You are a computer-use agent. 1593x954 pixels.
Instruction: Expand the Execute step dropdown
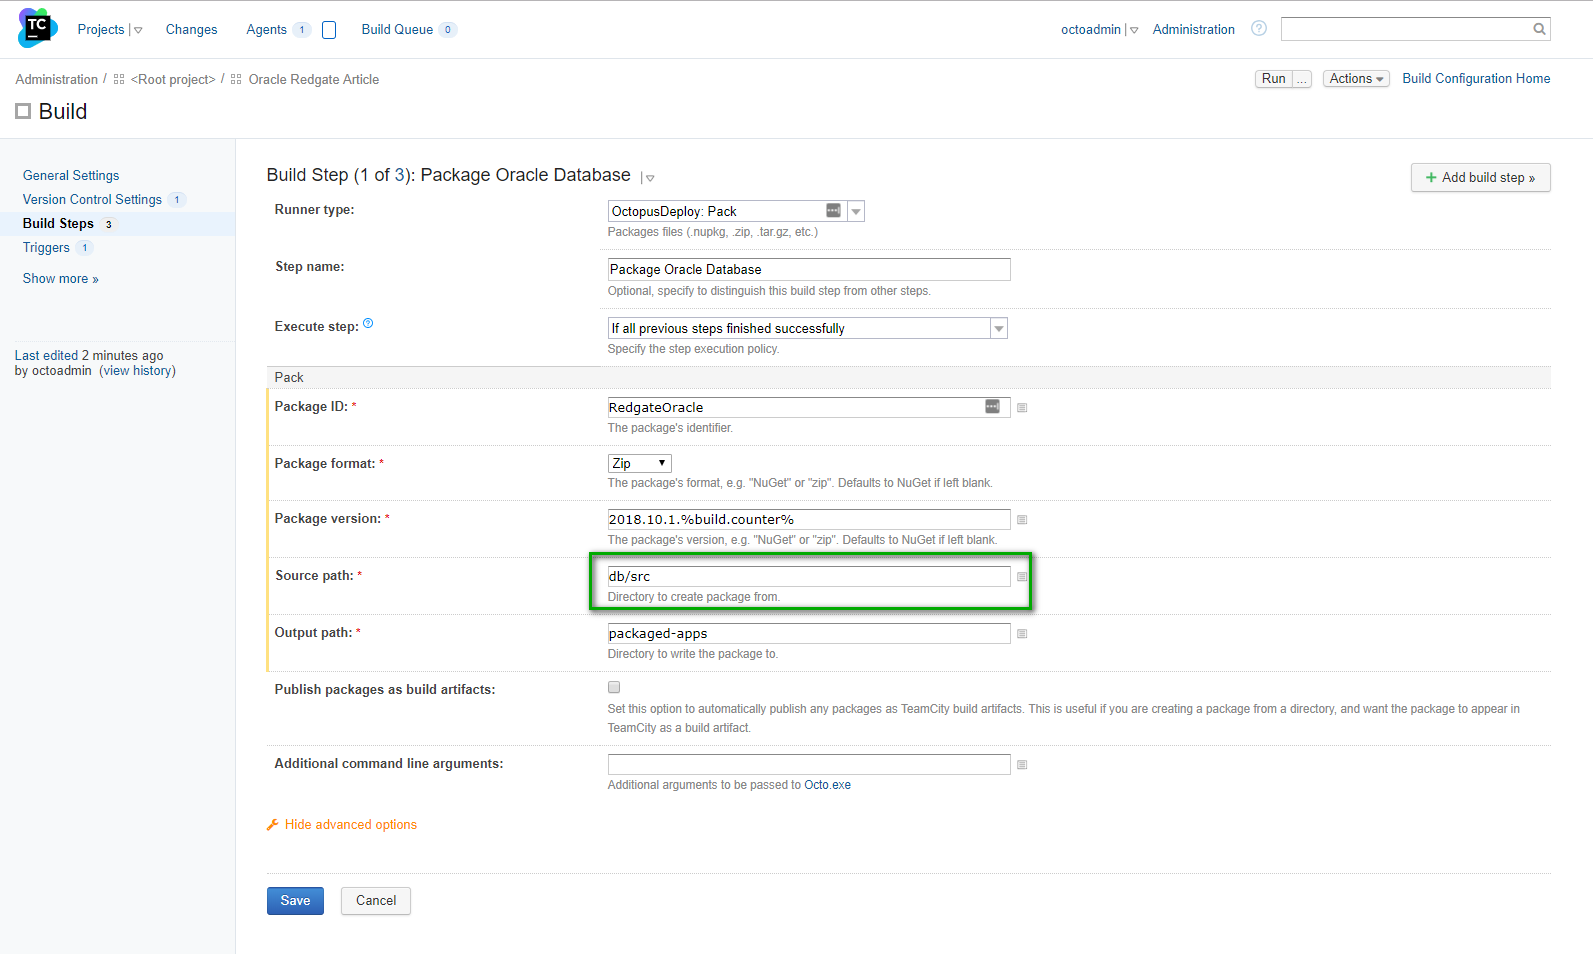click(x=998, y=329)
